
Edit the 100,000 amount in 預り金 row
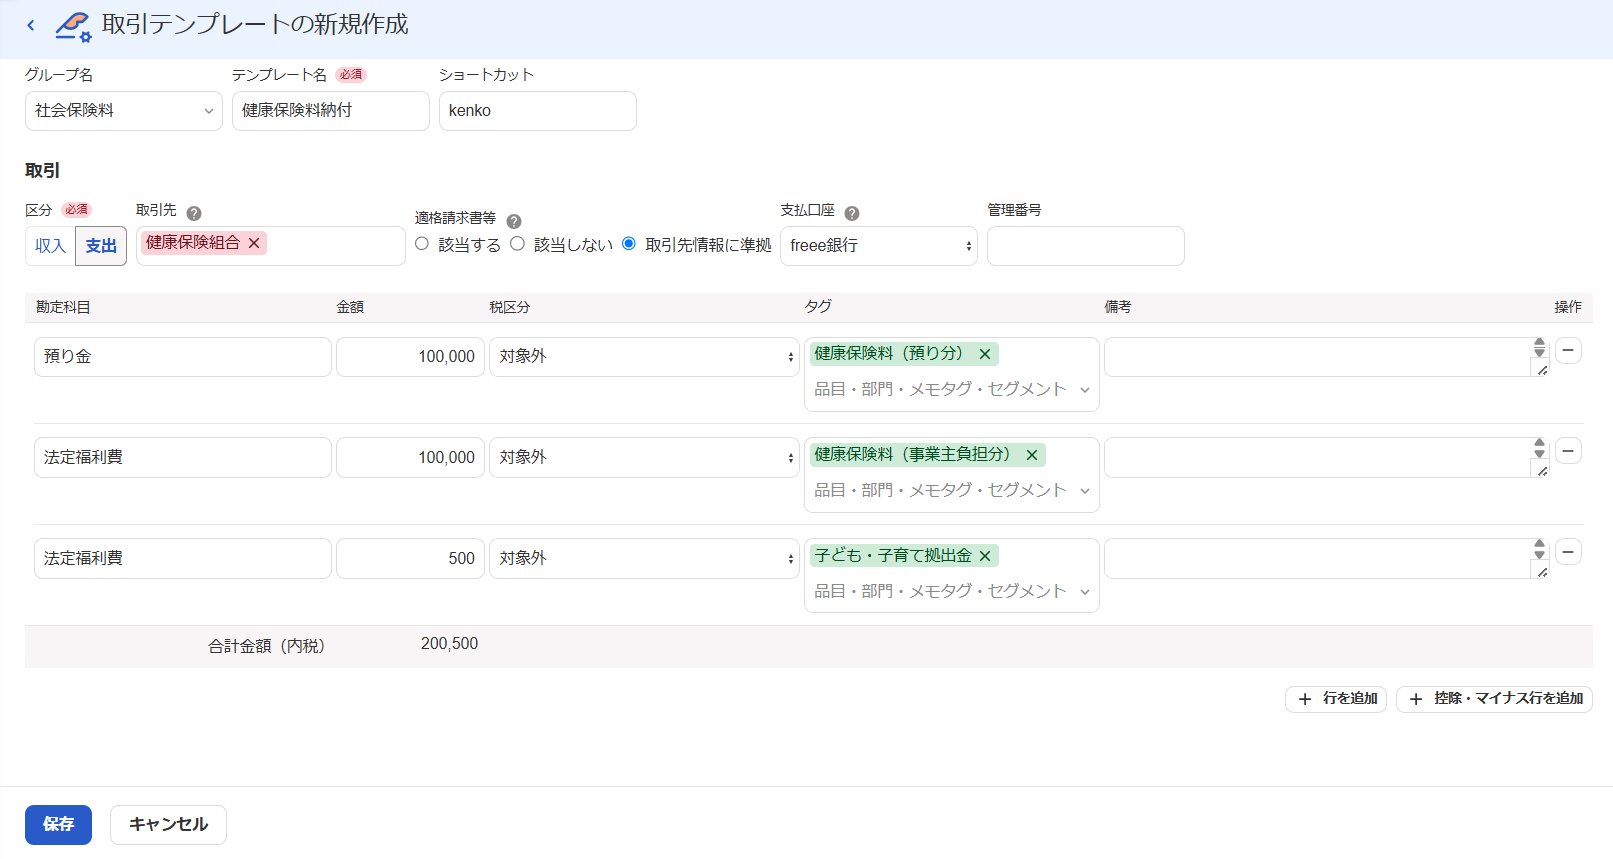click(411, 357)
